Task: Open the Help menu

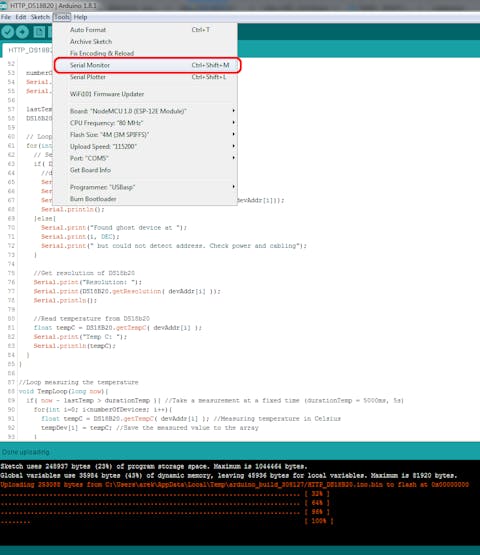Action: [x=80, y=17]
